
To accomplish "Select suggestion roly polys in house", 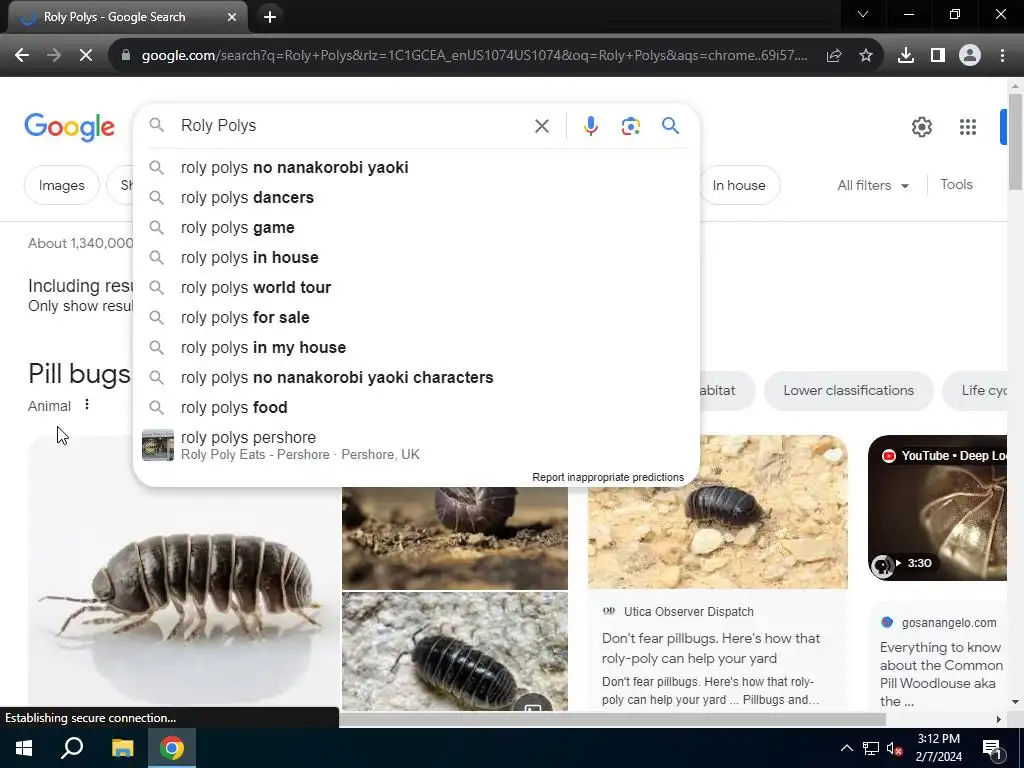I will [x=417, y=257].
